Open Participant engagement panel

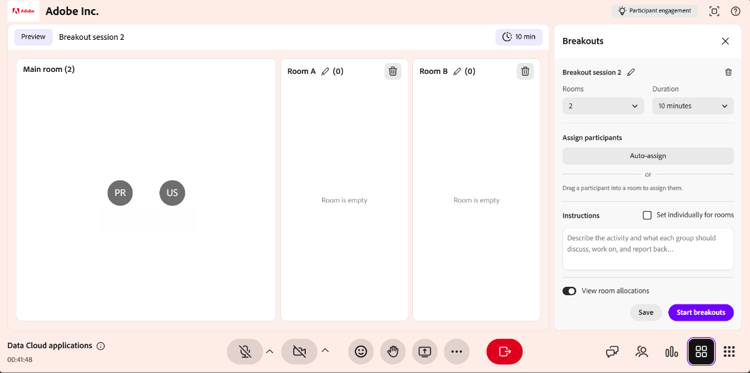click(654, 11)
